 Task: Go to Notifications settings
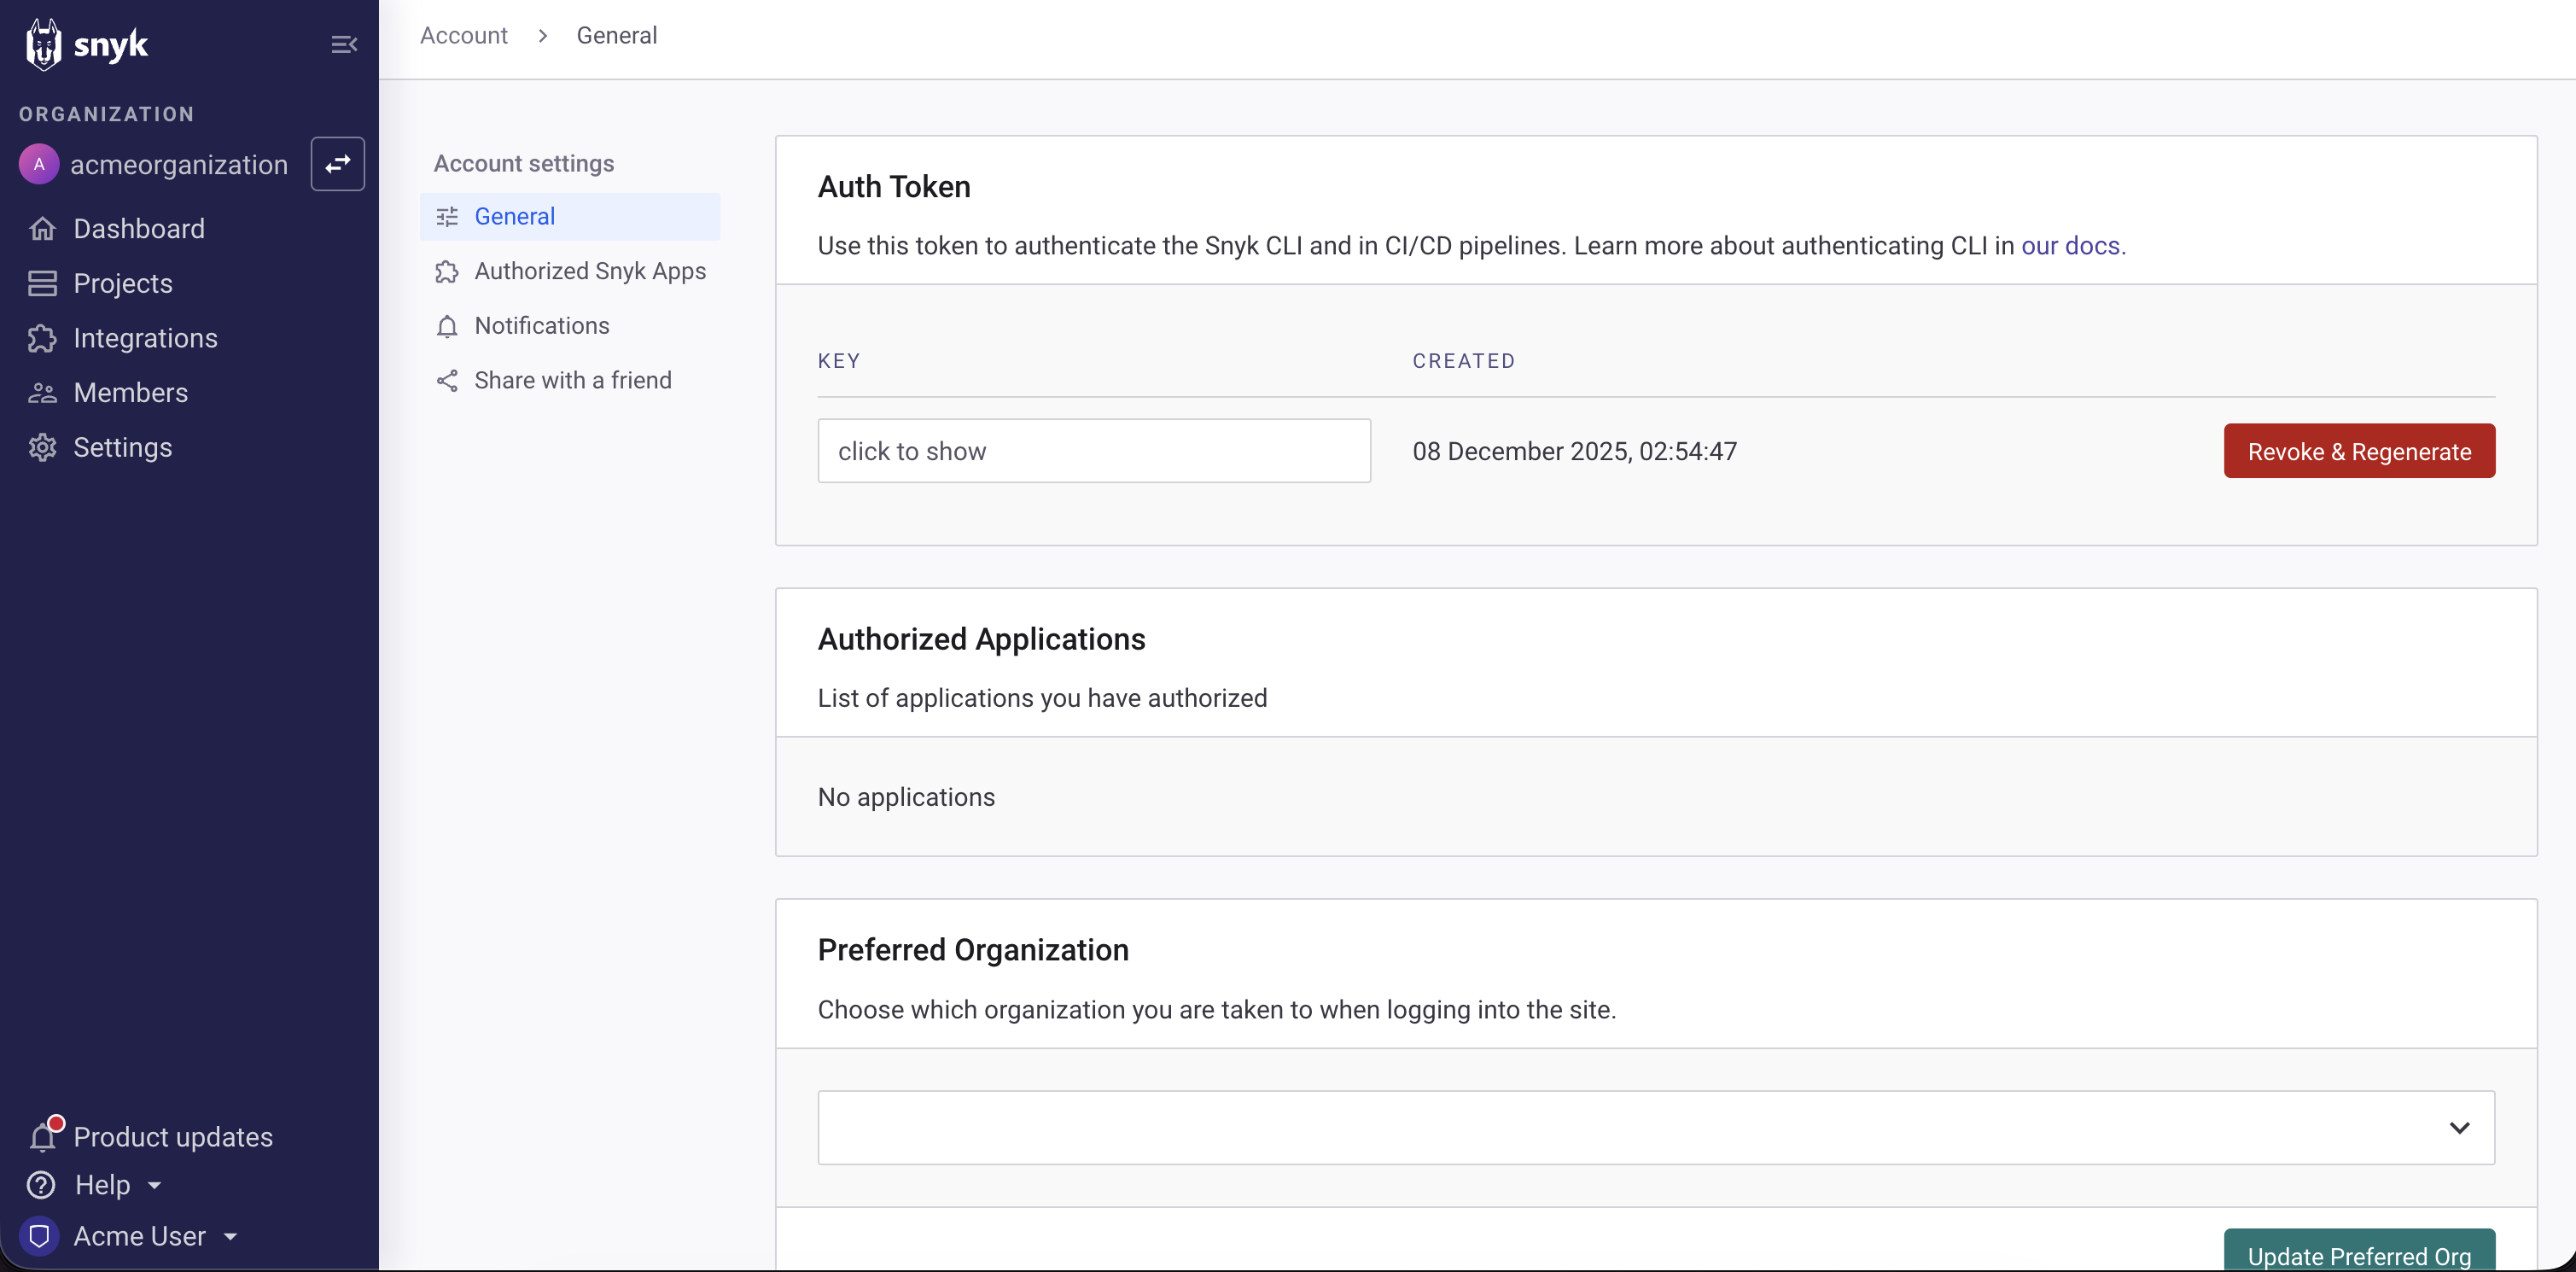point(541,326)
